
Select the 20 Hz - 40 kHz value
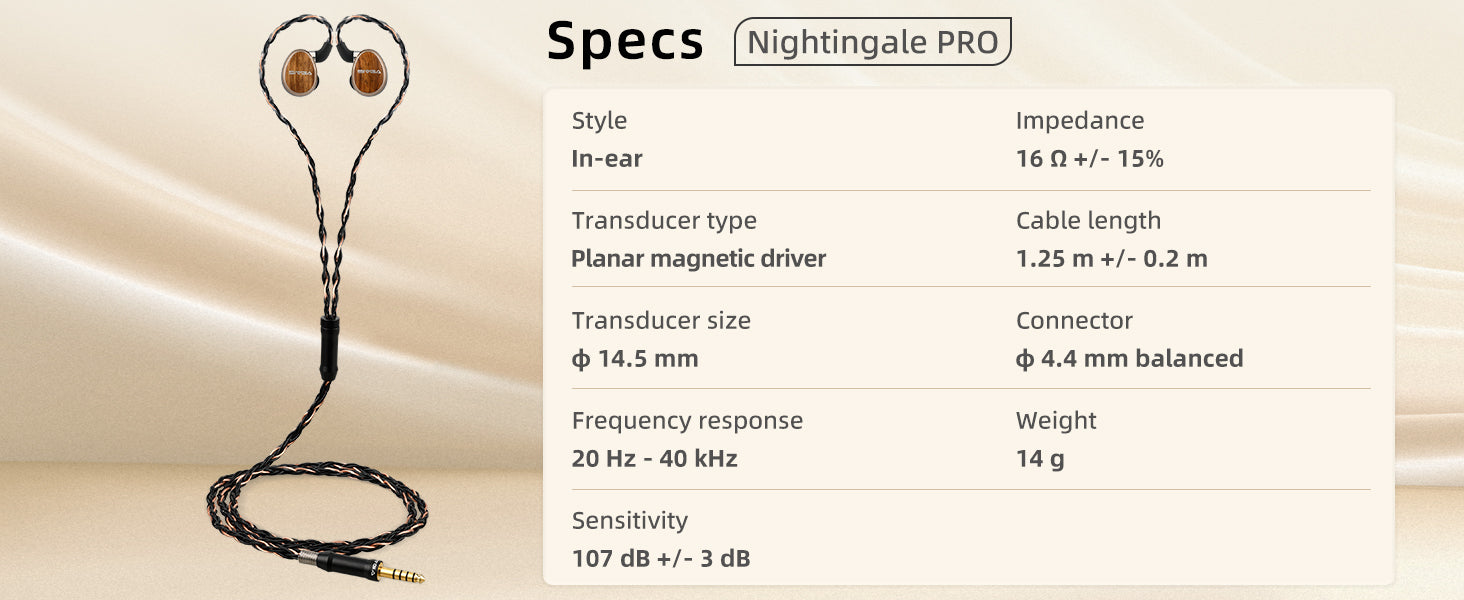tap(654, 459)
